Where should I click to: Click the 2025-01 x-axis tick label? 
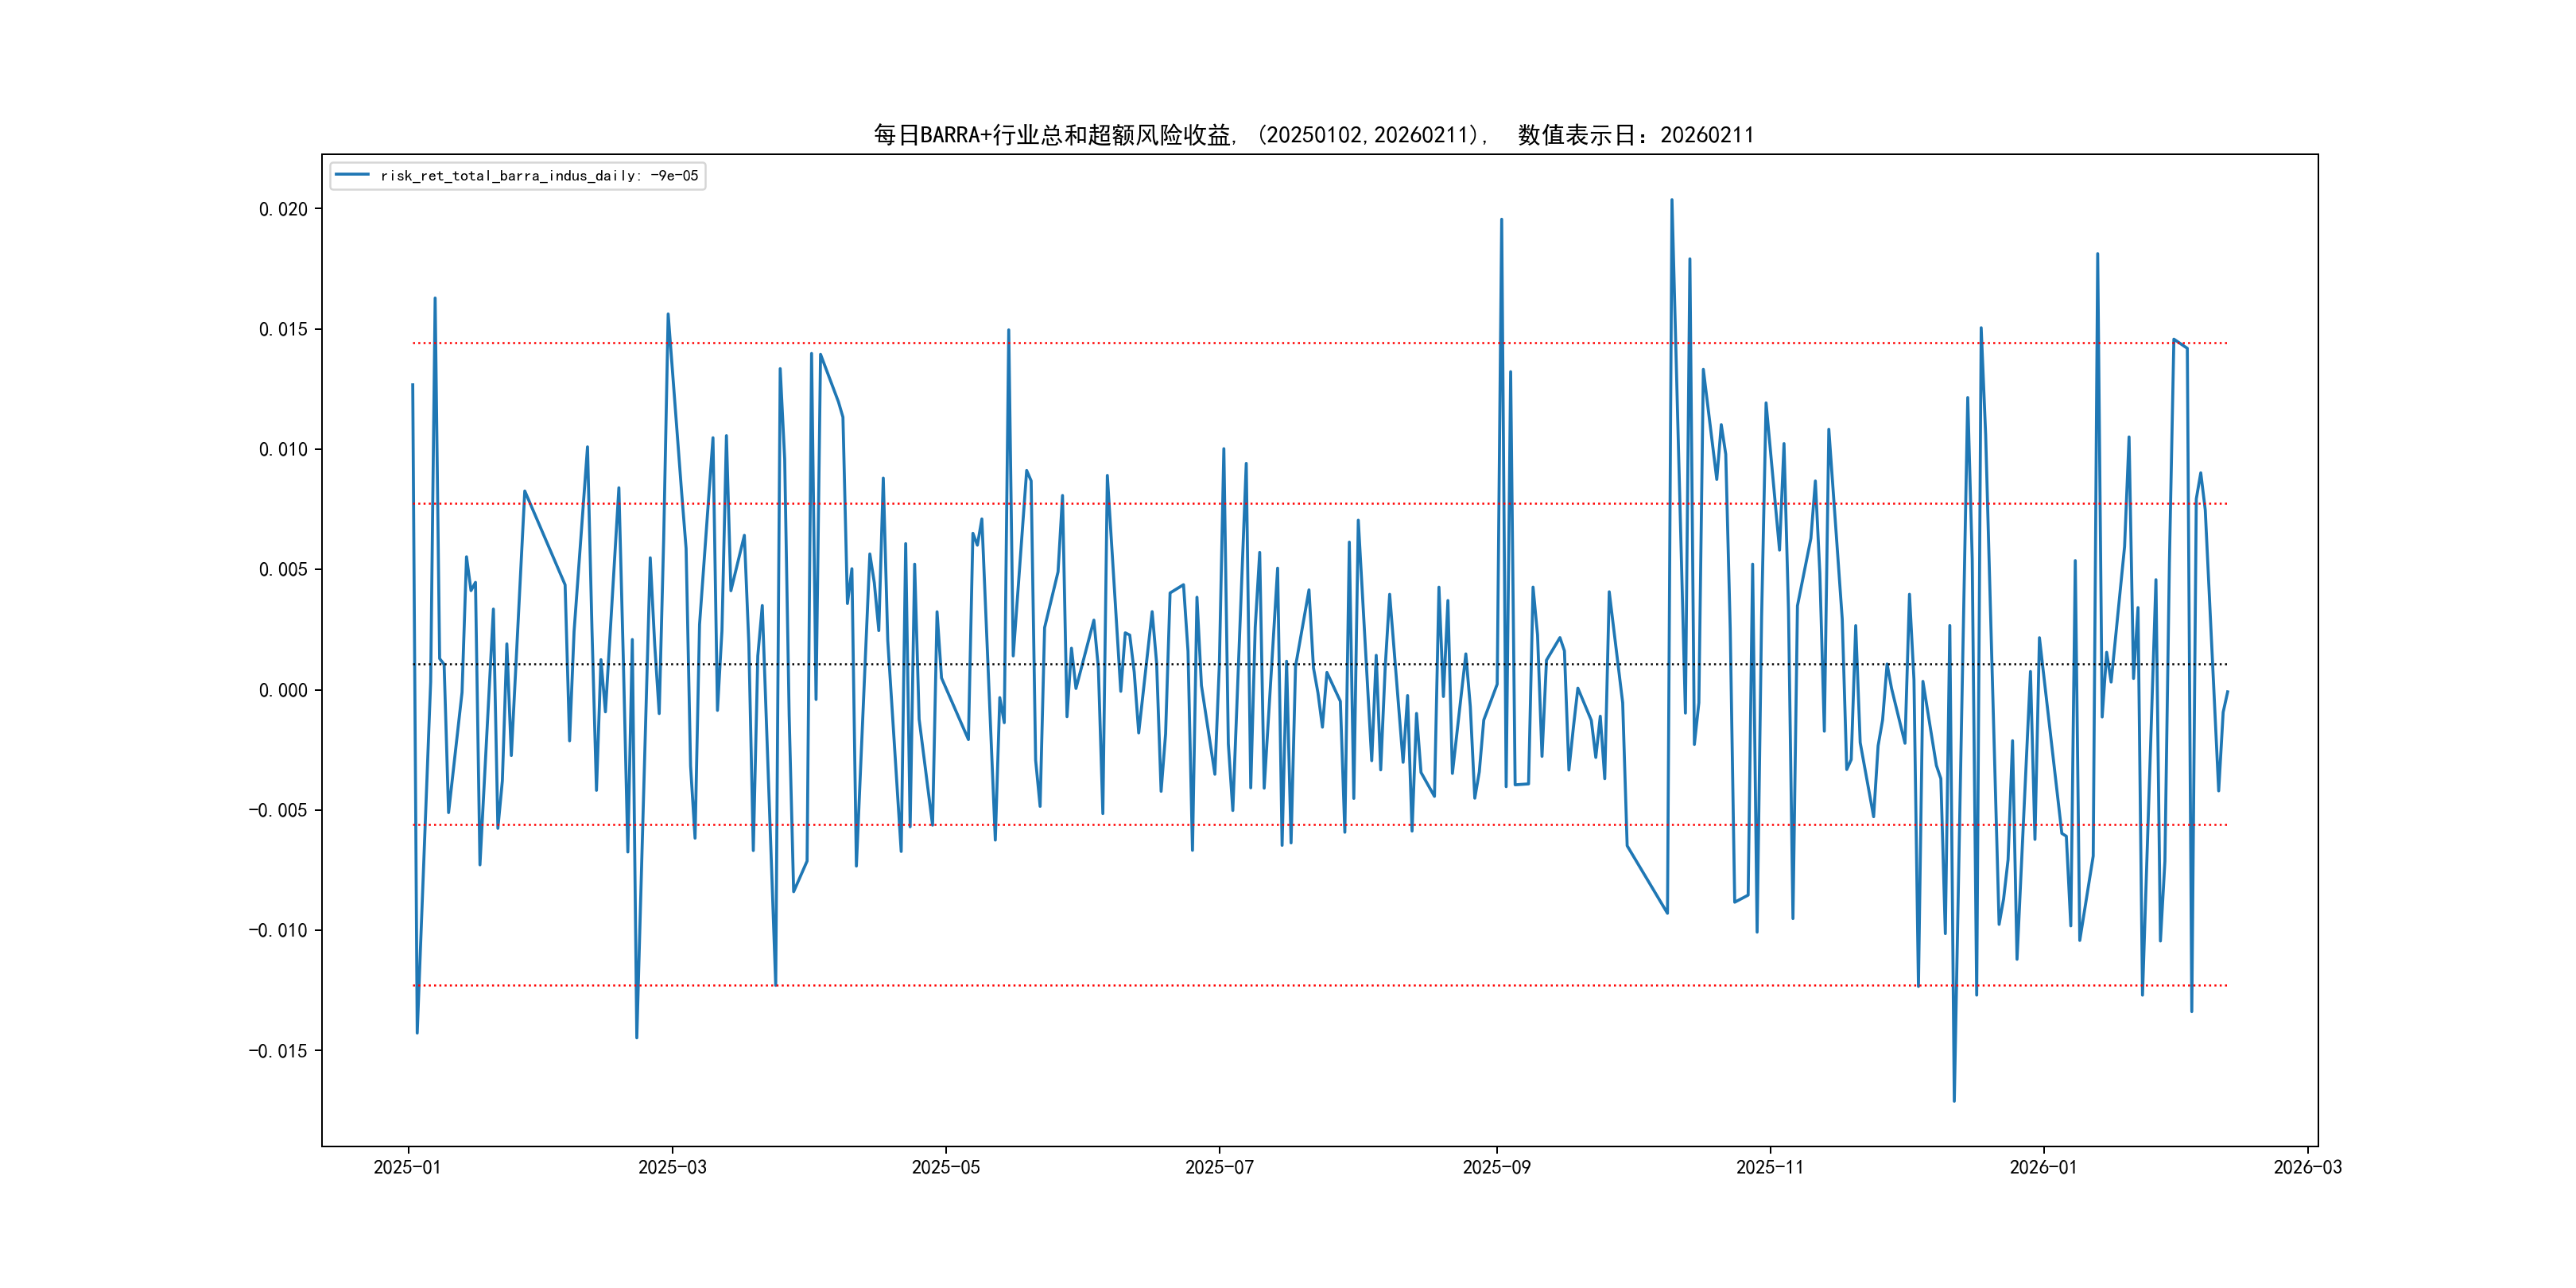(407, 1167)
